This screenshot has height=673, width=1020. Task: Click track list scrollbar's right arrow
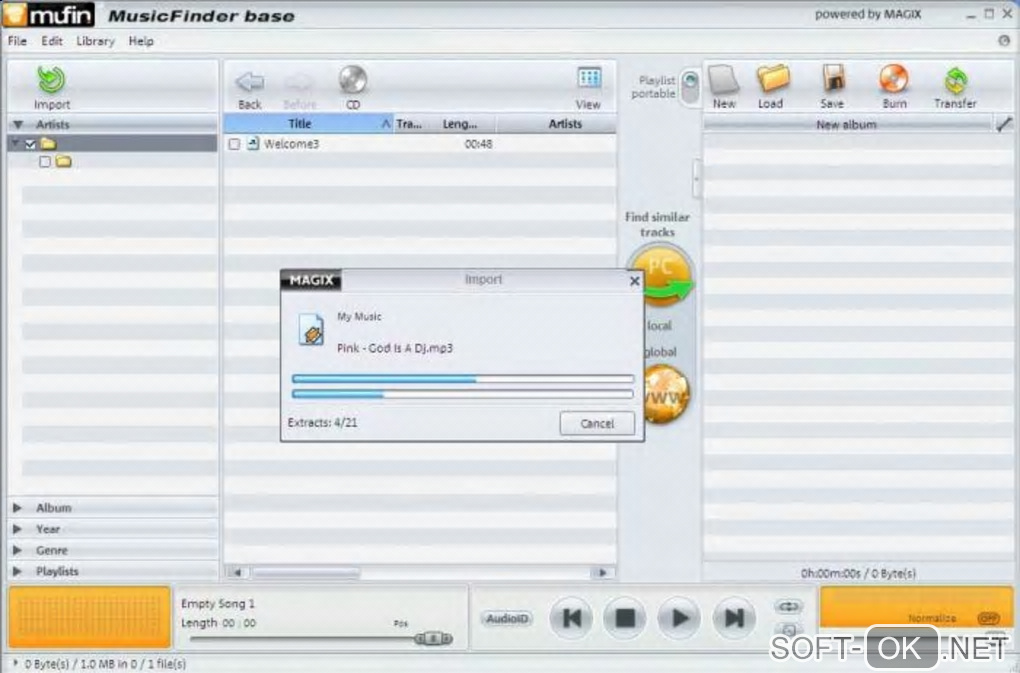pos(602,573)
